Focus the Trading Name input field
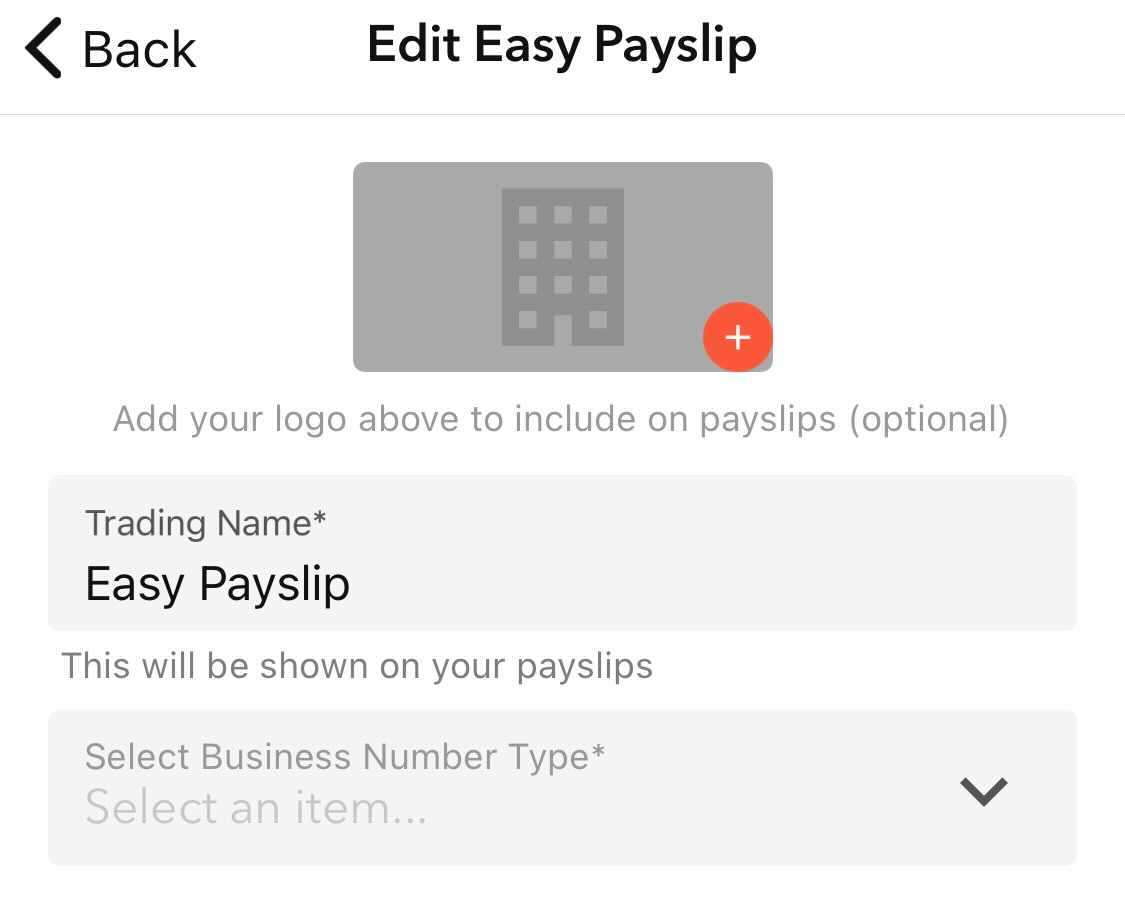This screenshot has width=1125, height=913. point(562,553)
